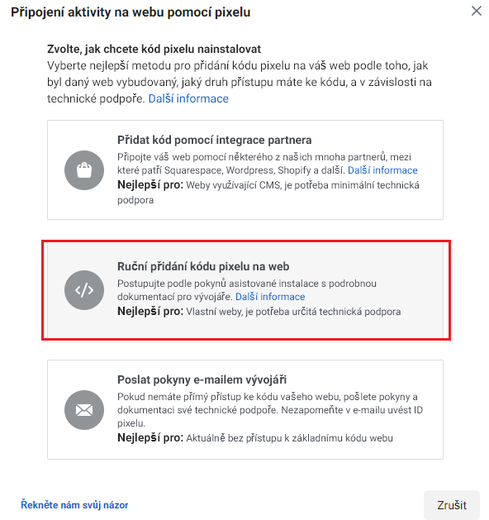Click the asistované instalace description text
489x520 pixels.
tap(247, 290)
